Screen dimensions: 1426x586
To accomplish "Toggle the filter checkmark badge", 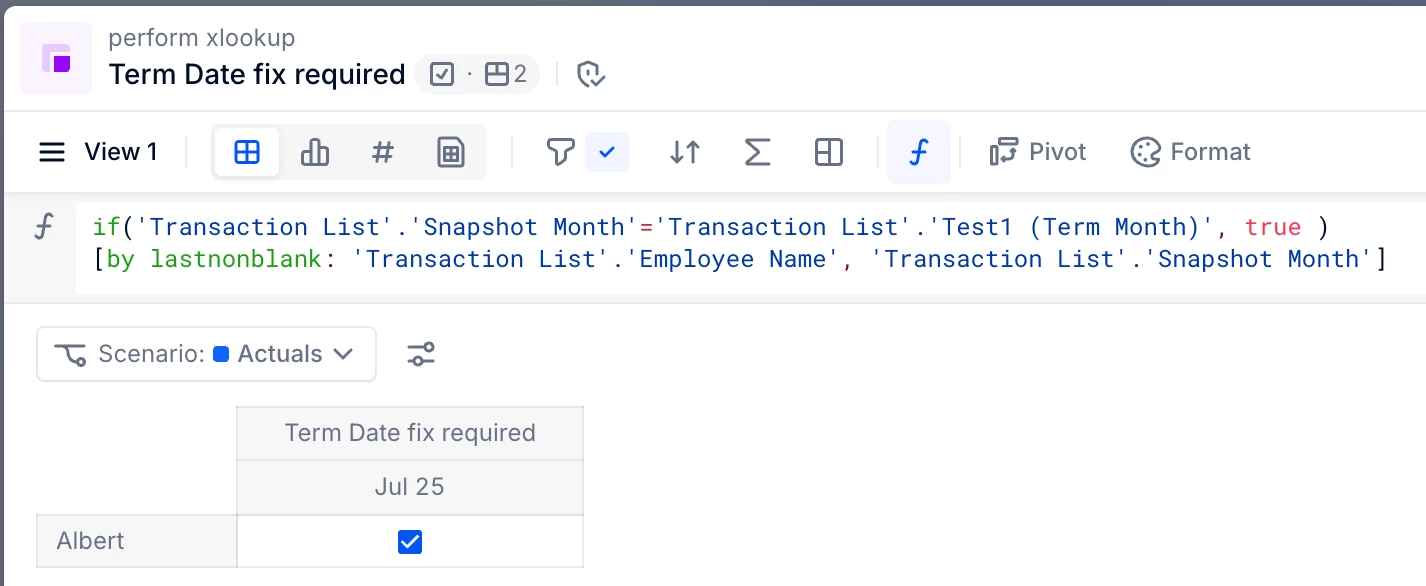I will tap(607, 152).
